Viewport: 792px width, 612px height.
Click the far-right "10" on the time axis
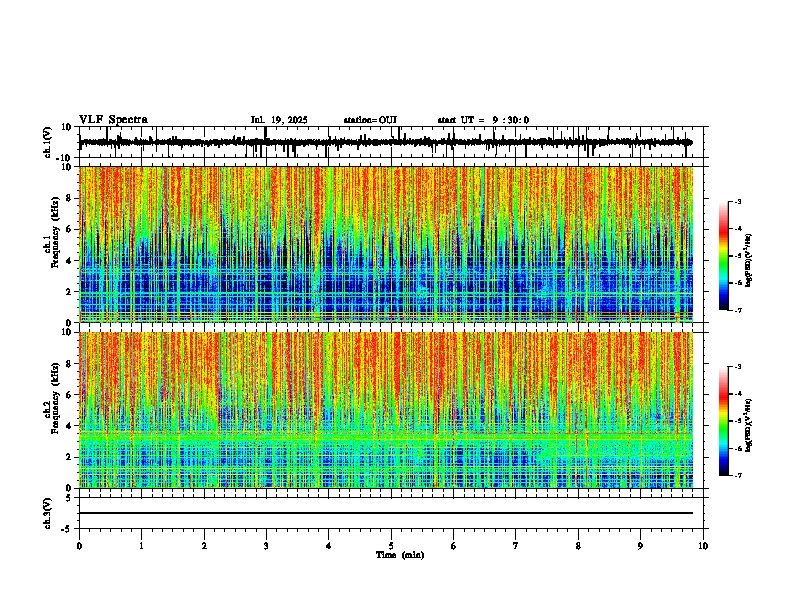tap(703, 546)
